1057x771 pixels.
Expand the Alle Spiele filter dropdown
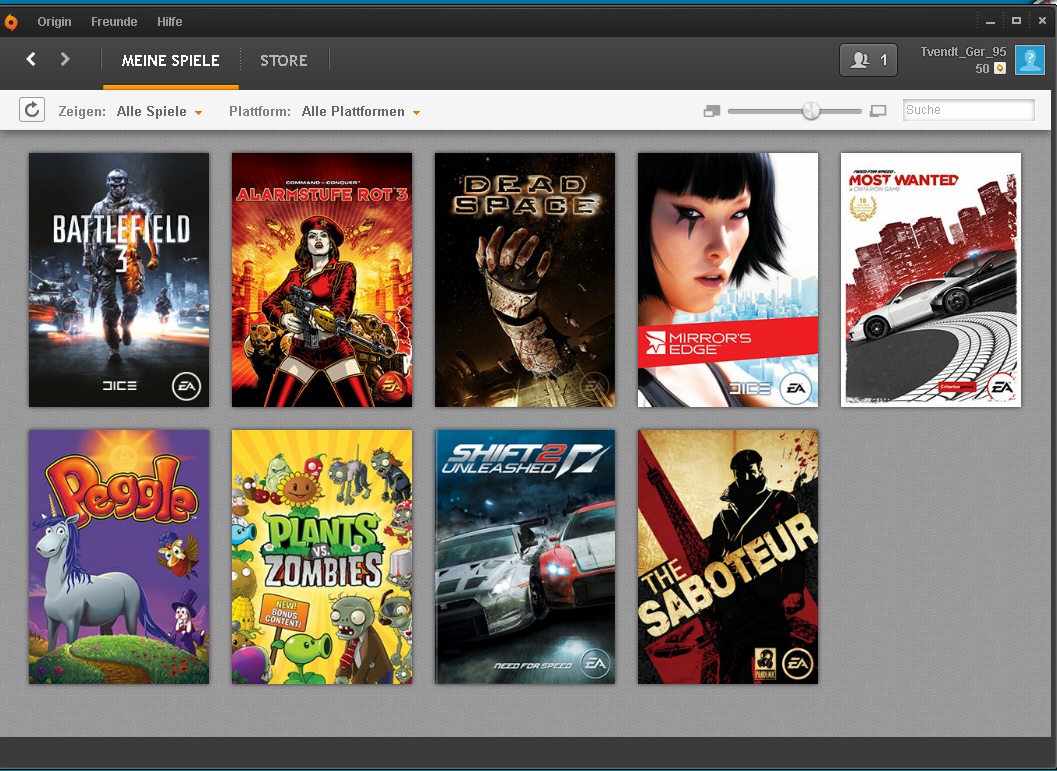click(159, 111)
